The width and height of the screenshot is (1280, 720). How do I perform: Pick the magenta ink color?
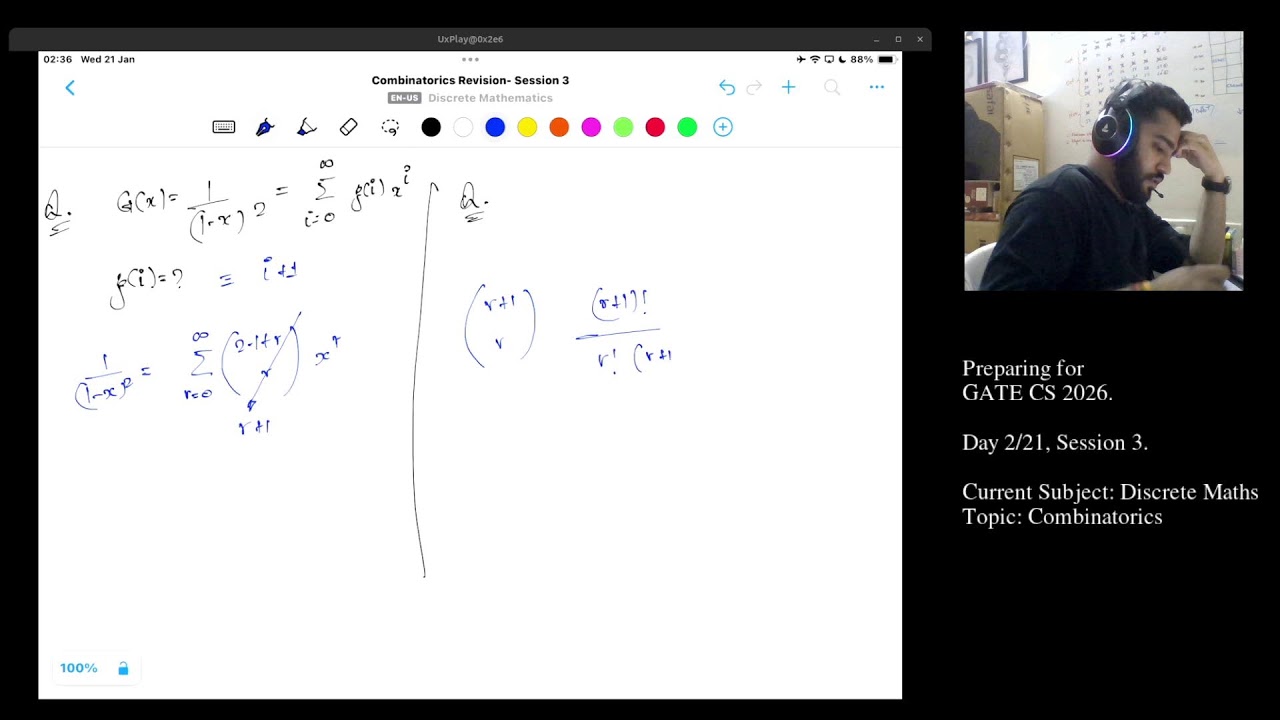[x=591, y=127]
